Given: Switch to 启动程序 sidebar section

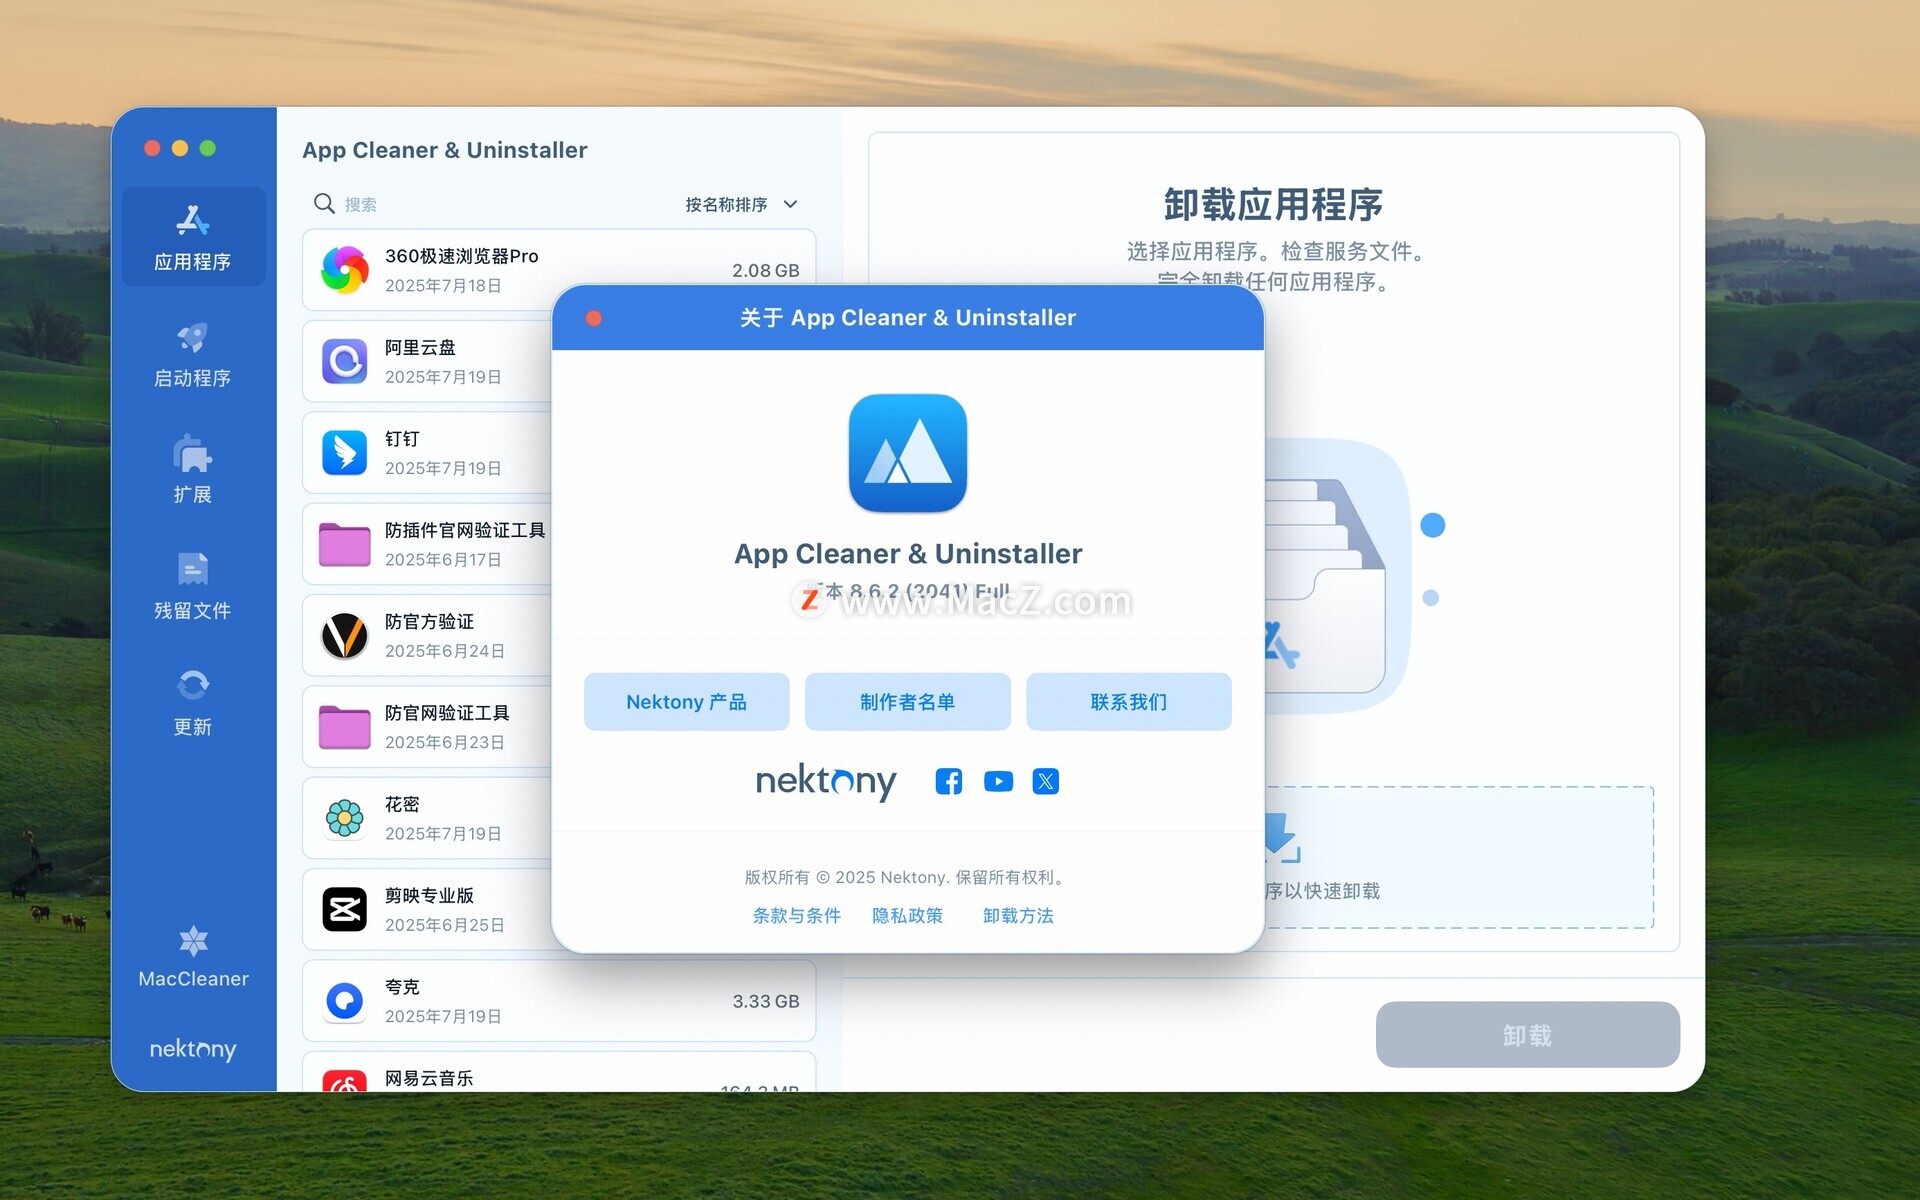Looking at the screenshot, I should tap(193, 354).
